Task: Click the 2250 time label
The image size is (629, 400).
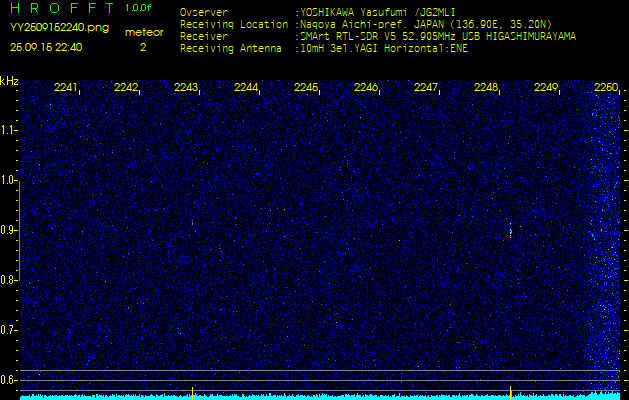Action: tap(606, 88)
